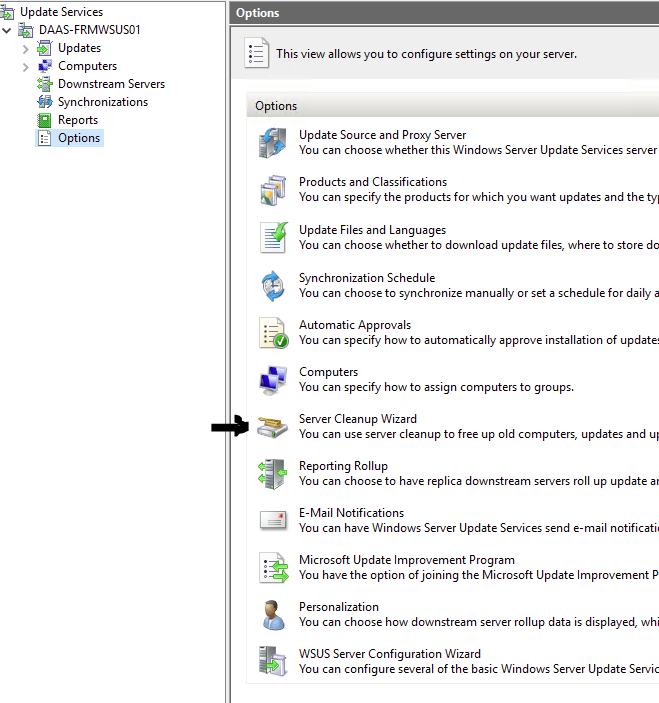Screen dimensions: 659x703
Task: Click Microsoft Update Improvement Program icon
Action: (x=273, y=568)
